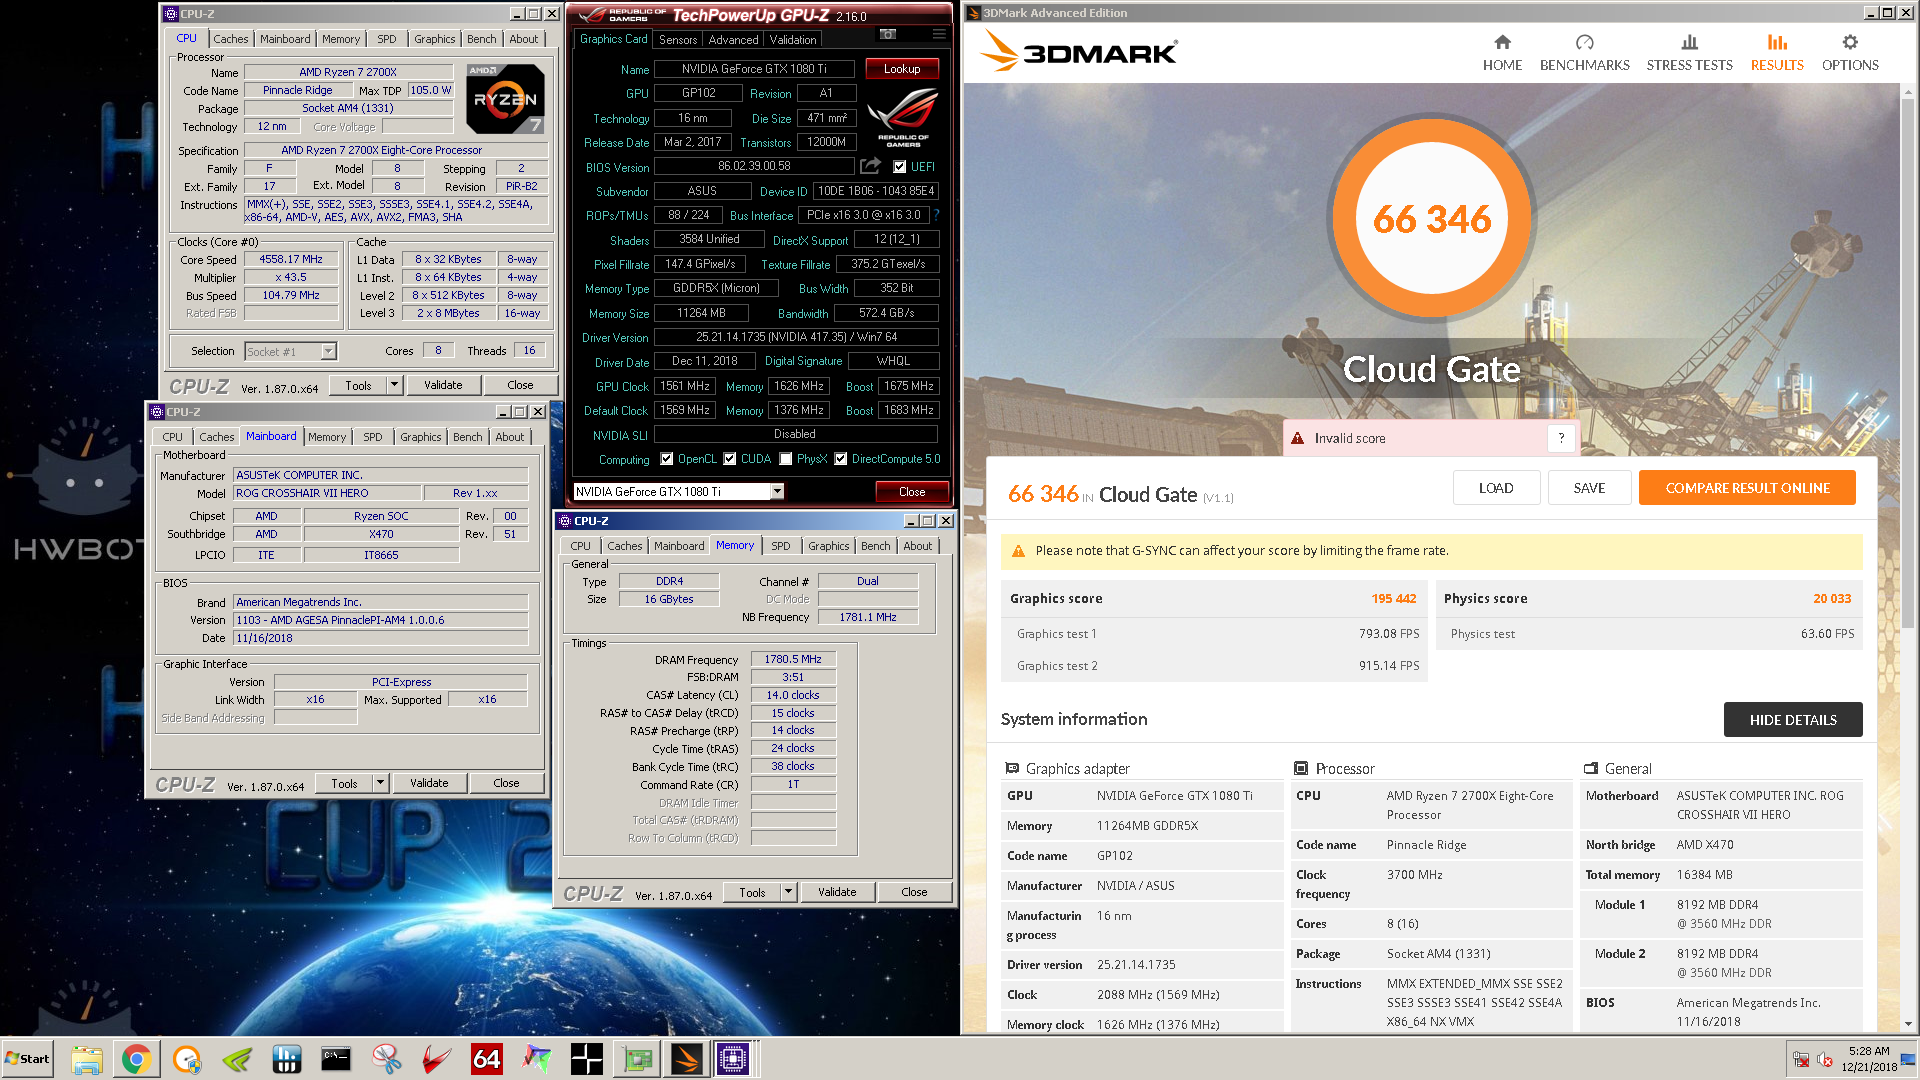Click the AIDA64 taskbar icon
This screenshot has height=1080, width=1920.
coord(487,1059)
